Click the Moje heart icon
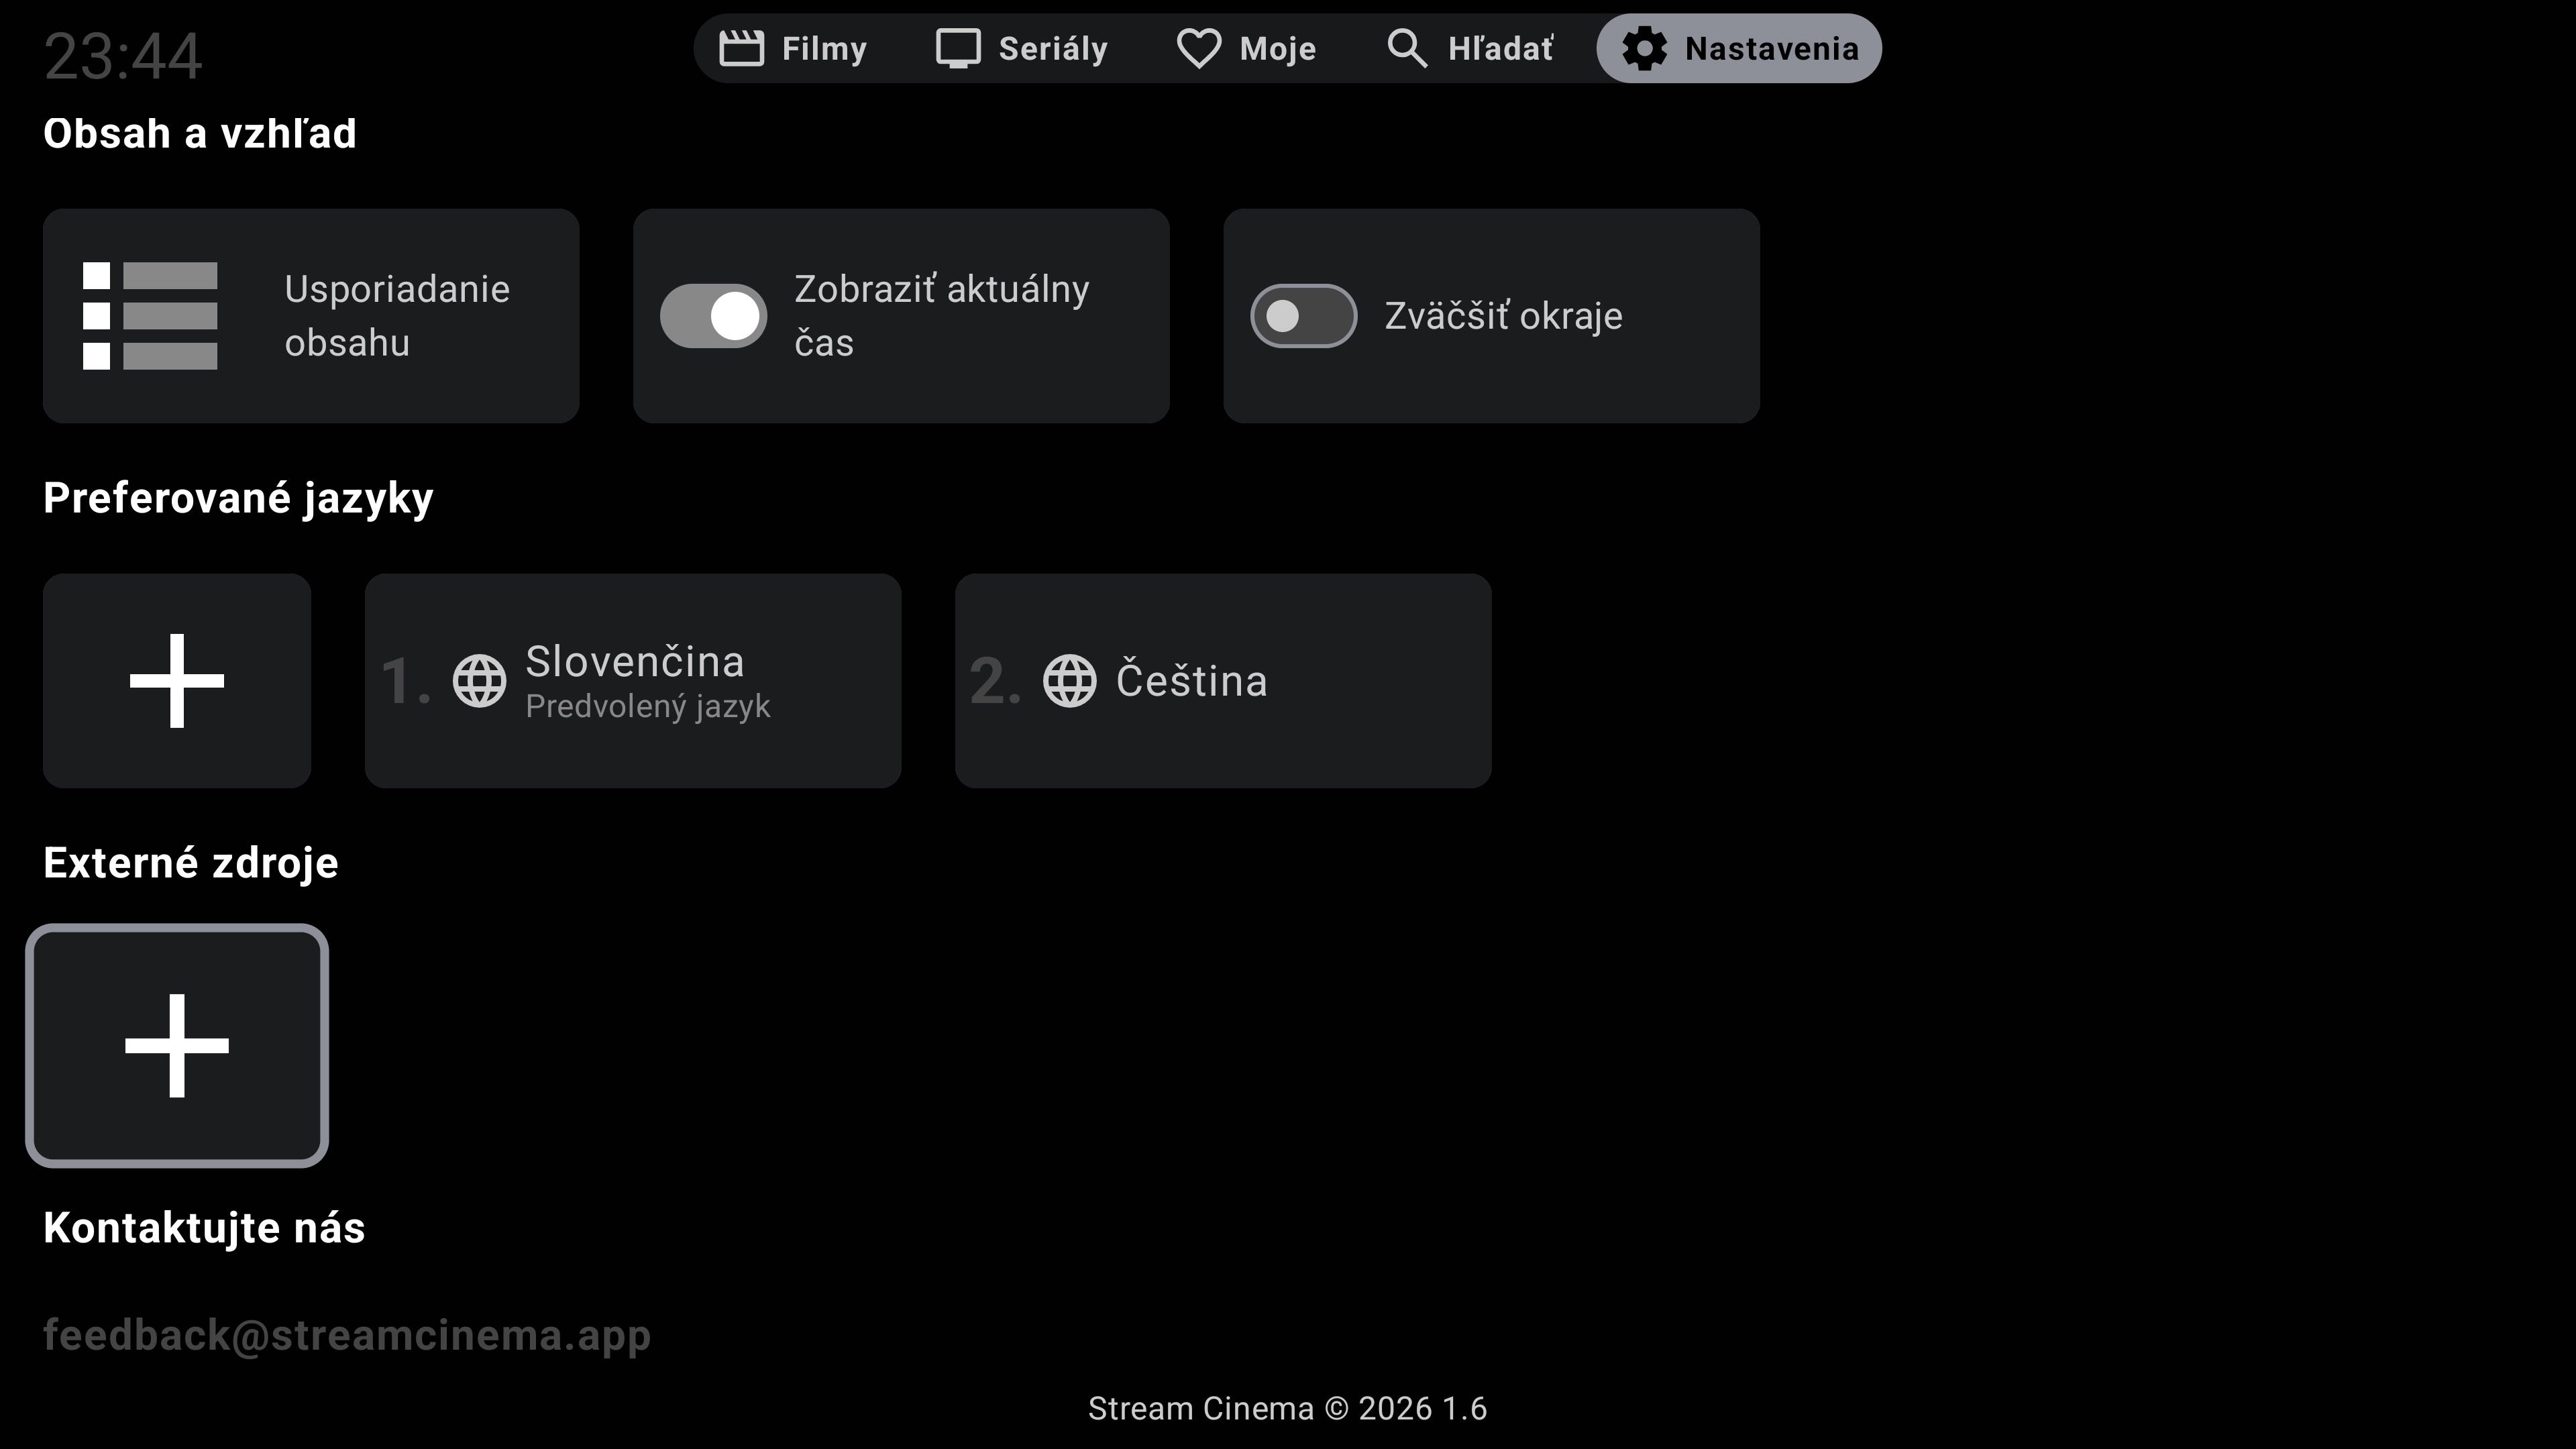Image resolution: width=2576 pixels, height=1449 pixels. 1198,48
